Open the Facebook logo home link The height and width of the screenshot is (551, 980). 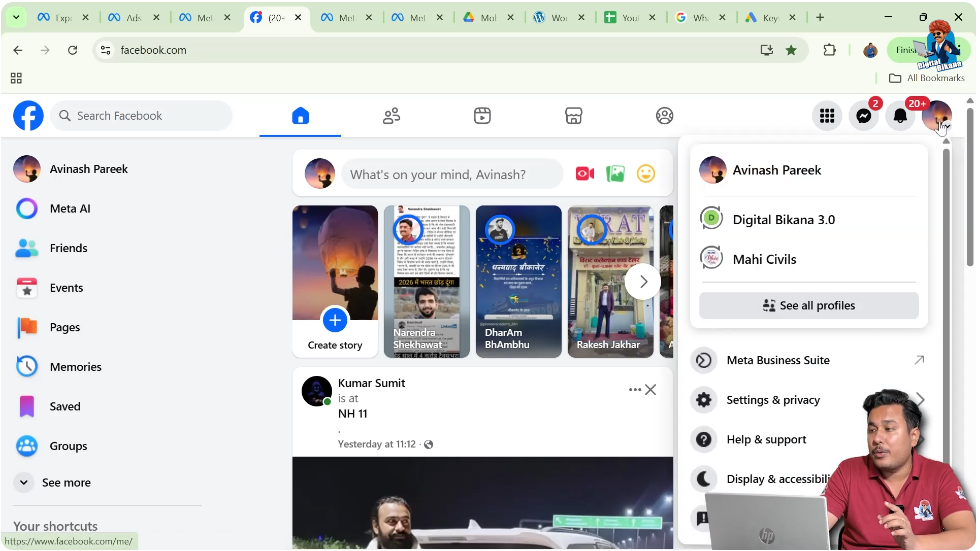point(28,116)
